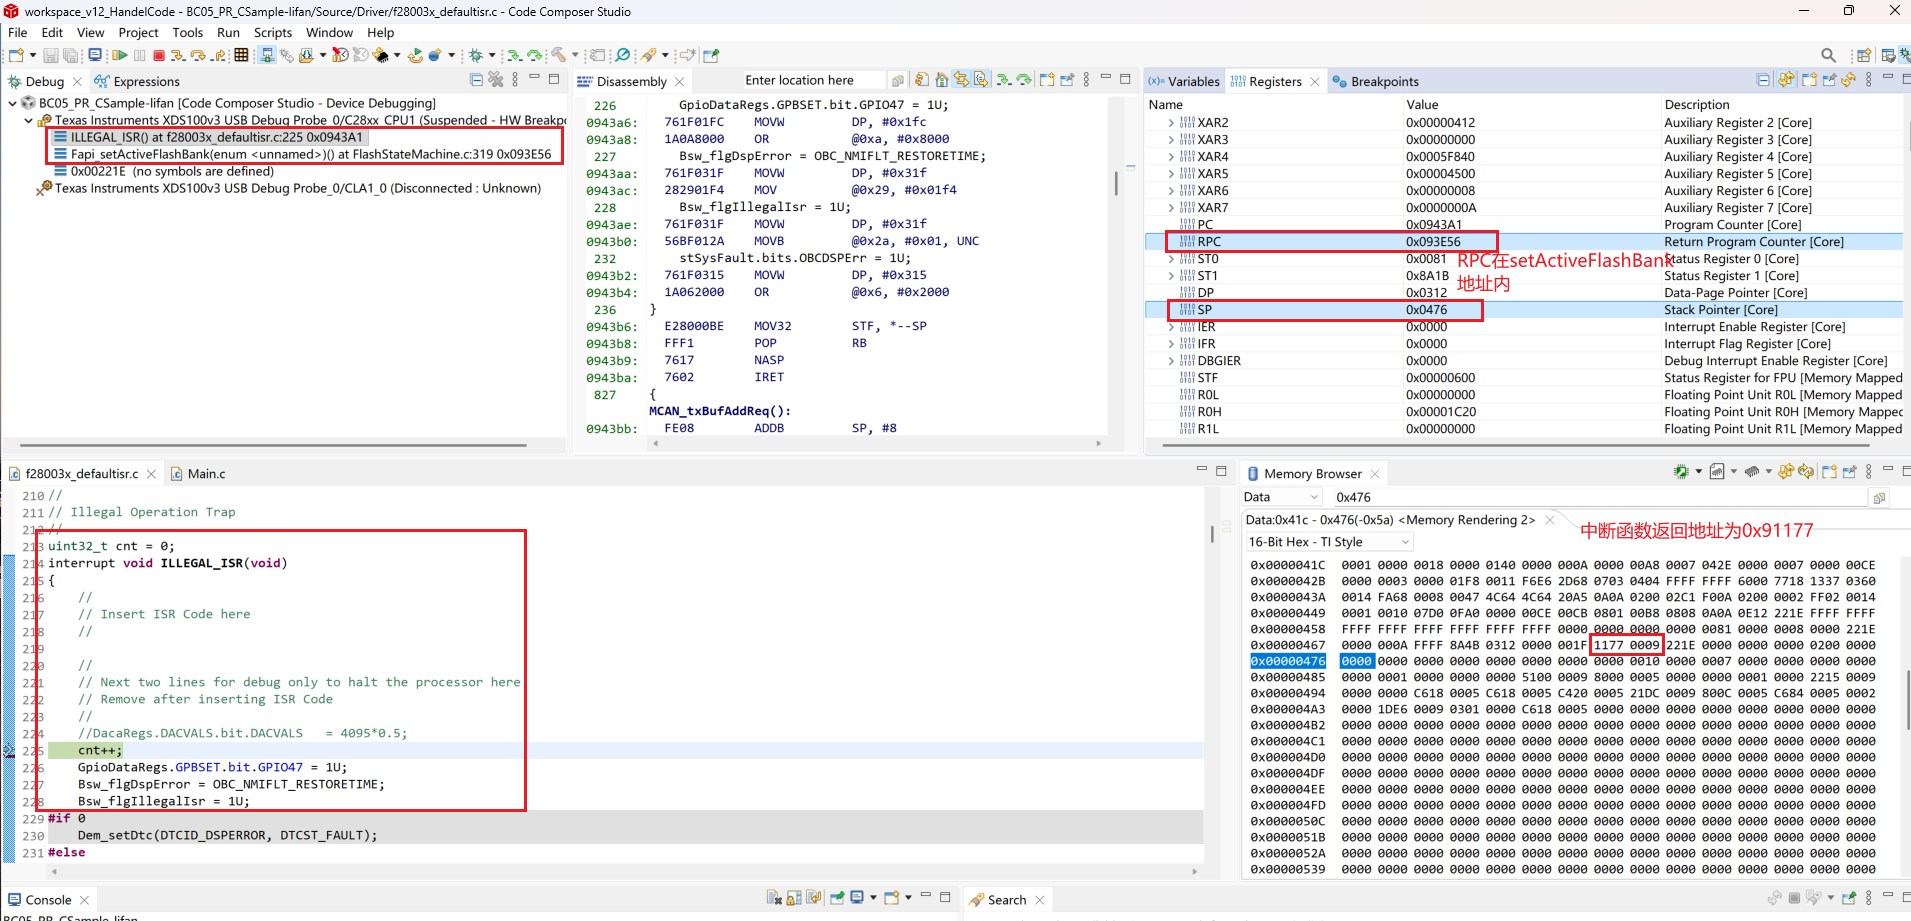Click the RPC register value 0x093E56
The height and width of the screenshot is (921, 1911).
click(1433, 242)
